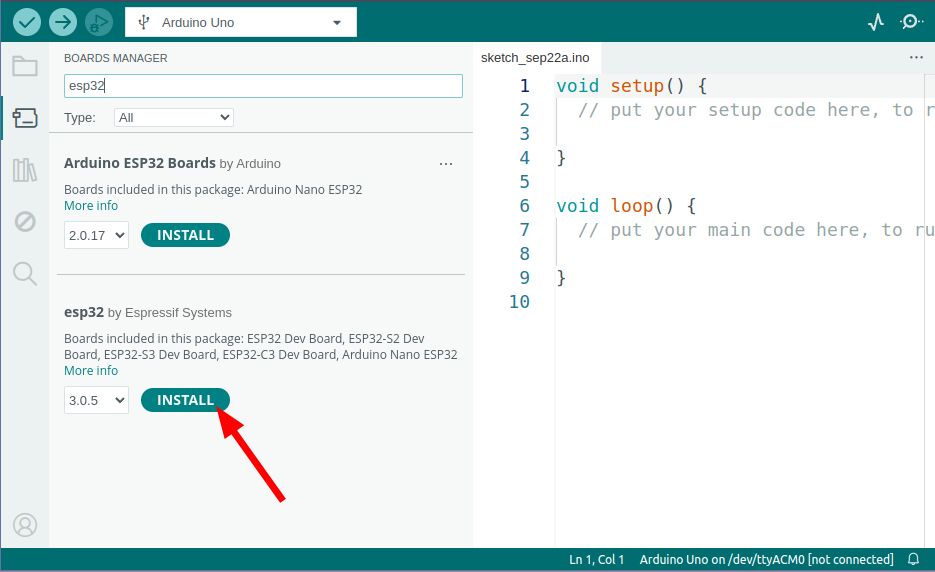The height and width of the screenshot is (572, 935).
Task: Show notifications via the bell icon
Action: 913,559
